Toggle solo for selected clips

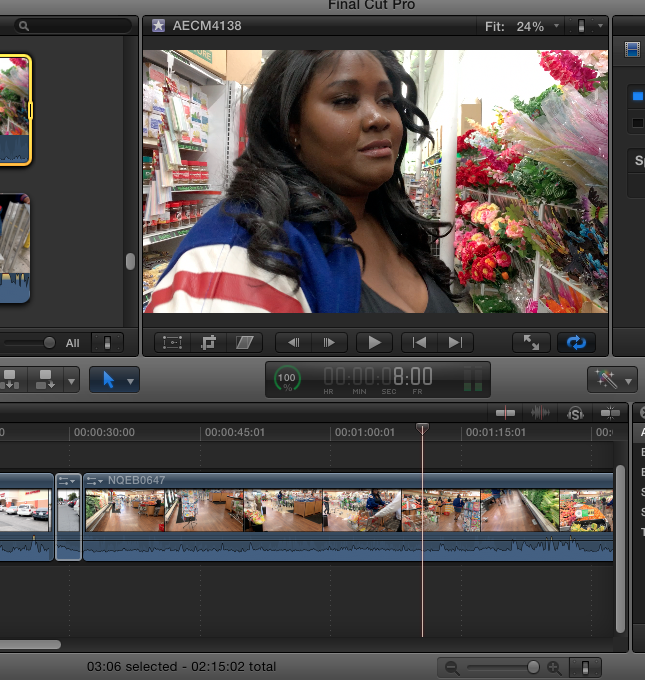point(575,413)
